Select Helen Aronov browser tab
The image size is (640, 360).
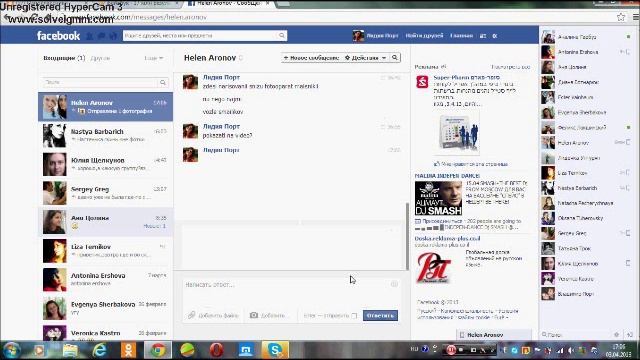pos(229,3)
